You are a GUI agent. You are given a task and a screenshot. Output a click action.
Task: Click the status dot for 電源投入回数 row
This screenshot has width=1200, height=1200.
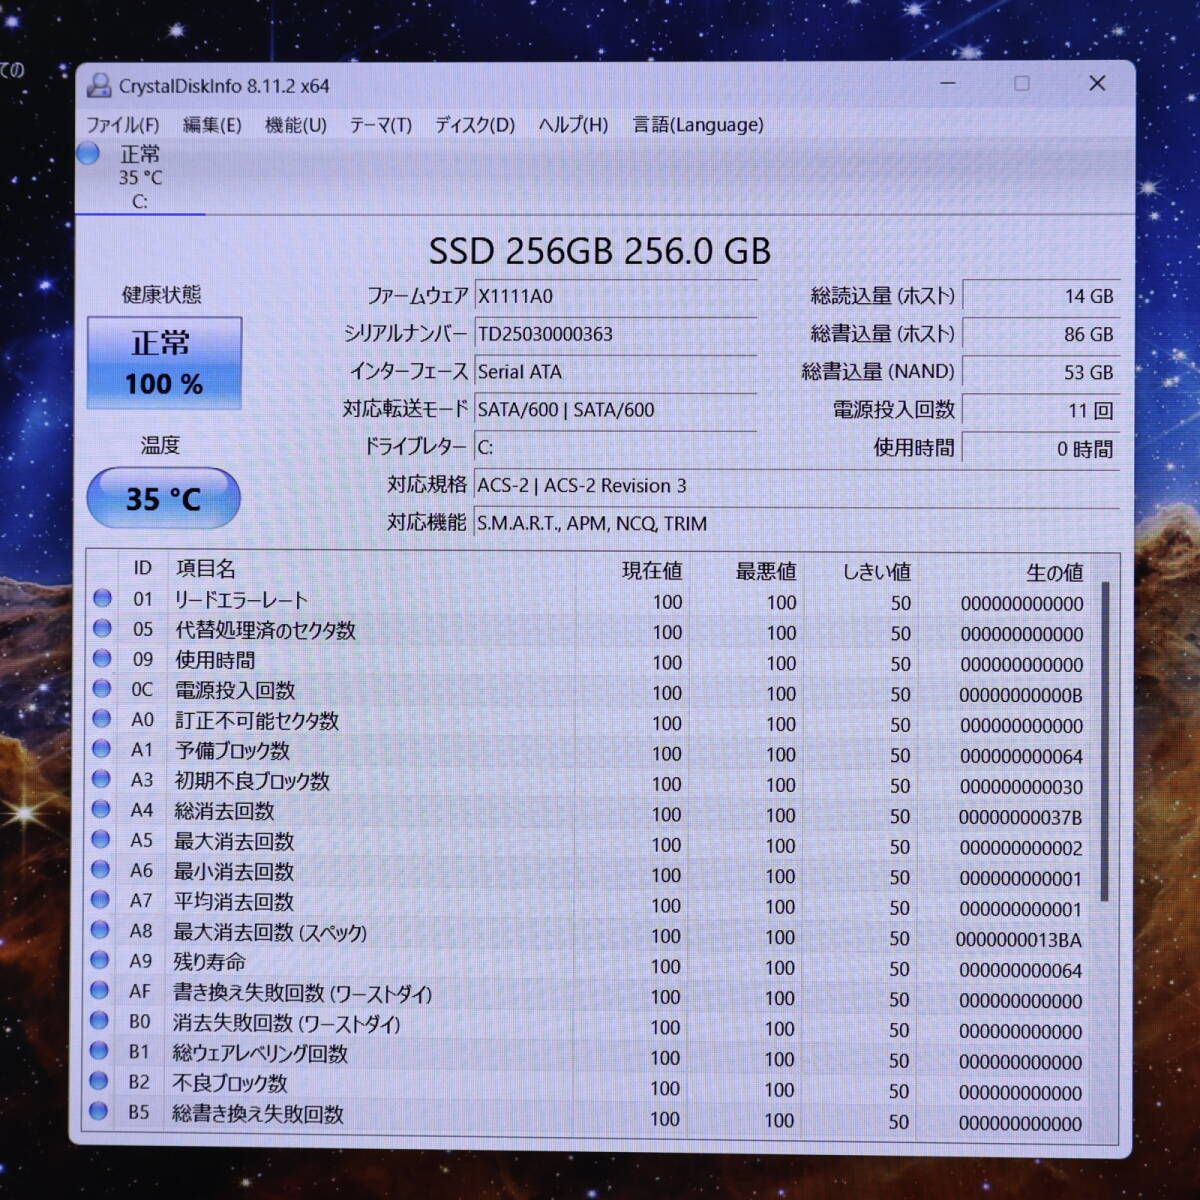(101, 688)
